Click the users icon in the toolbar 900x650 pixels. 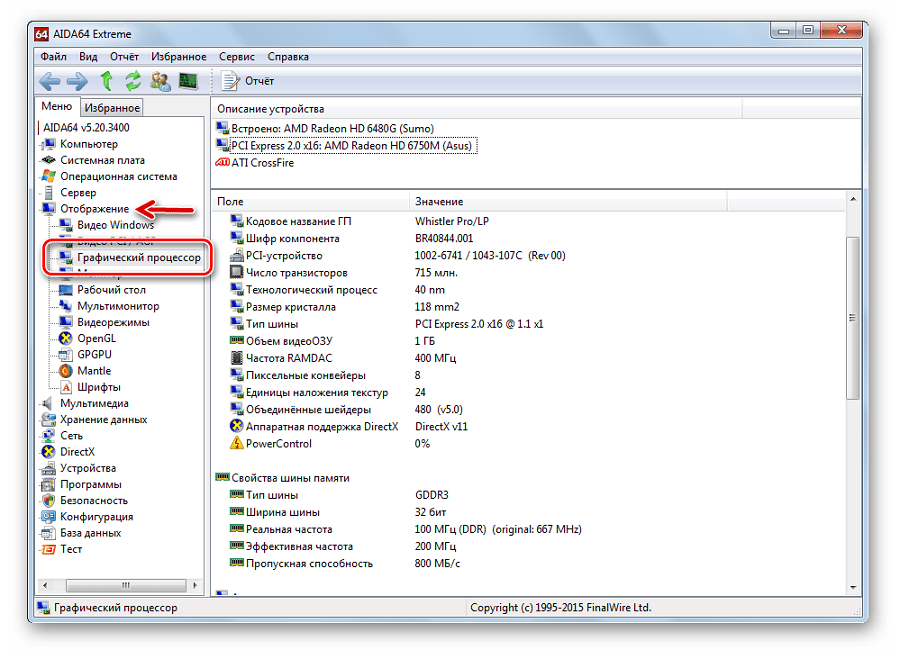pyautogui.click(x=160, y=81)
